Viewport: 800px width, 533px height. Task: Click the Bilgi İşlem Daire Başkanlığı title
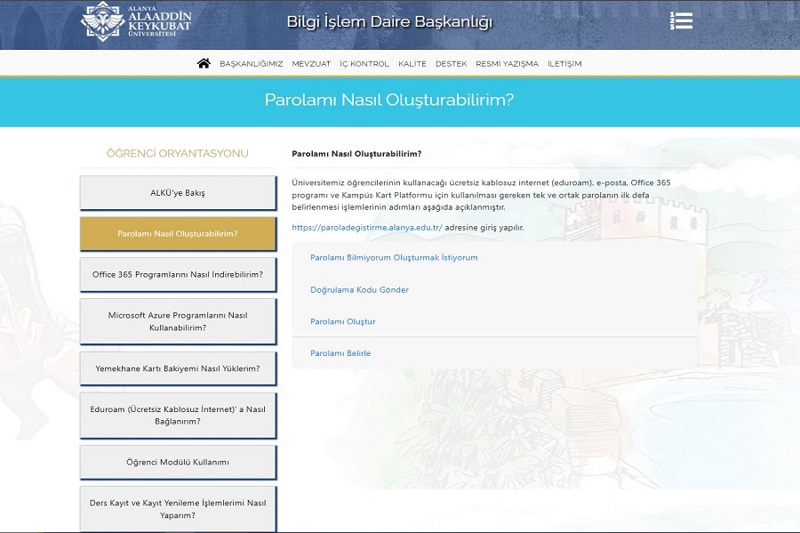tap(390, 22)
